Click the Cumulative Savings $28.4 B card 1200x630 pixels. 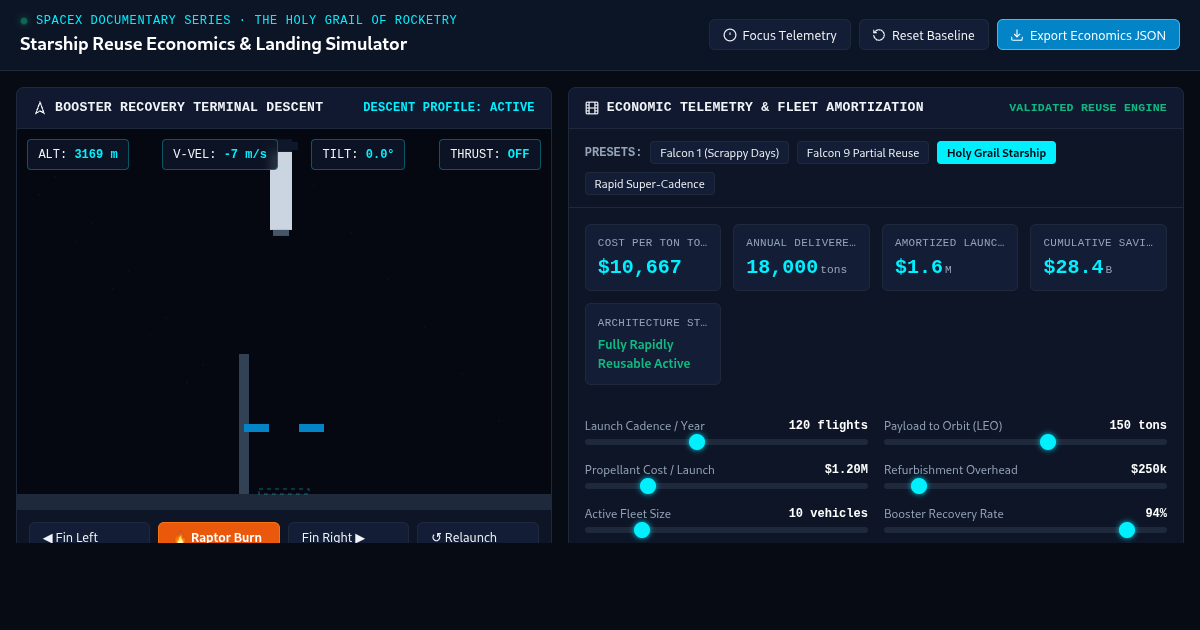(x=1098, y=257)
